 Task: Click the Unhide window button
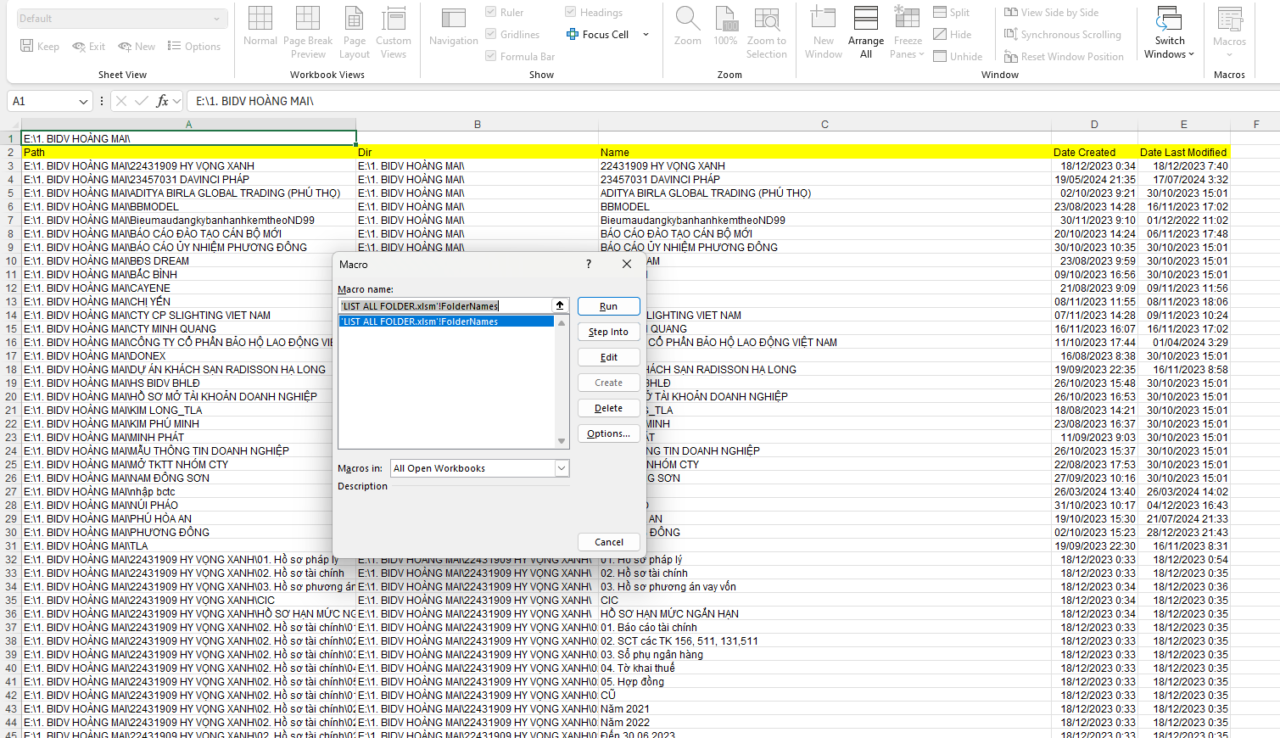click(957, 57)
